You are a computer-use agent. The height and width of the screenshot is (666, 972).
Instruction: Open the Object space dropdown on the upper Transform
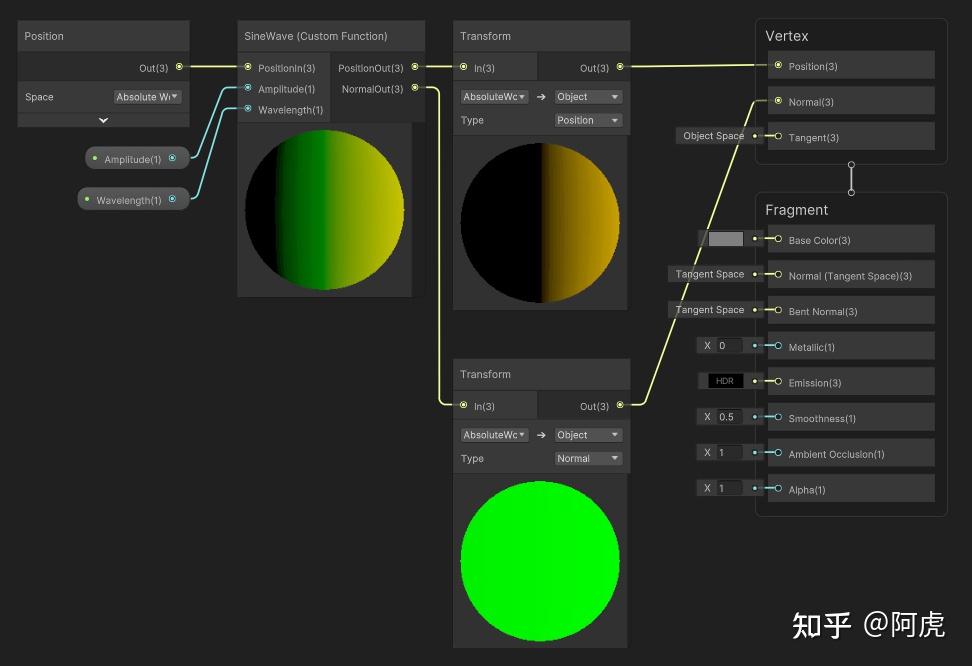pos(587,96)
